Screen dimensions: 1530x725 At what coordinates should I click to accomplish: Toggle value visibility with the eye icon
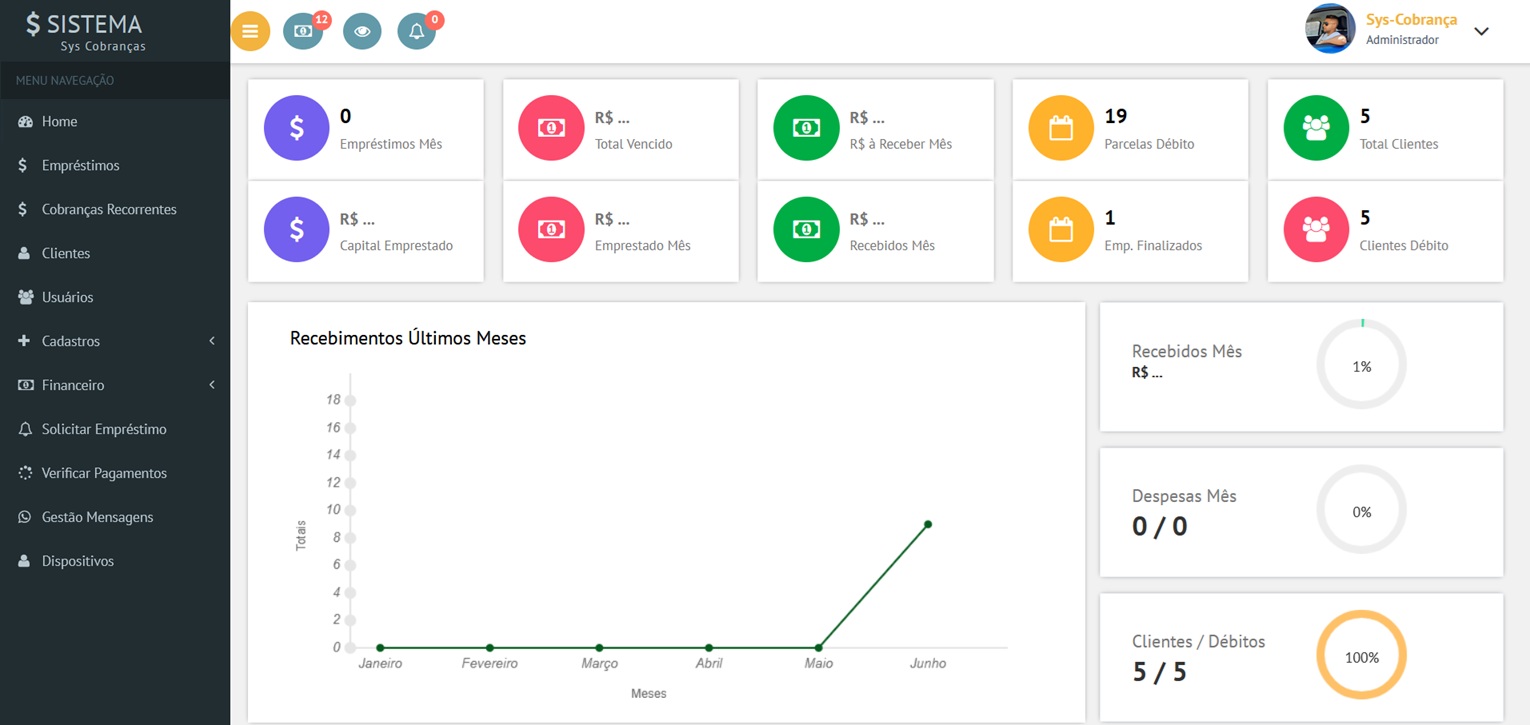pyautogui.click(x=362, y=31)
